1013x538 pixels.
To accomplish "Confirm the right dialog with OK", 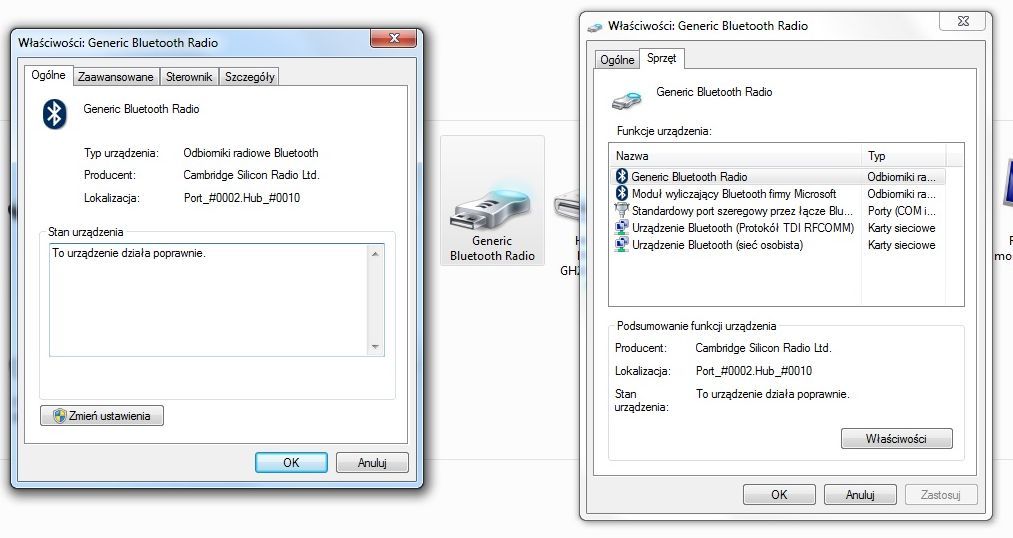I will click(778, 494).
